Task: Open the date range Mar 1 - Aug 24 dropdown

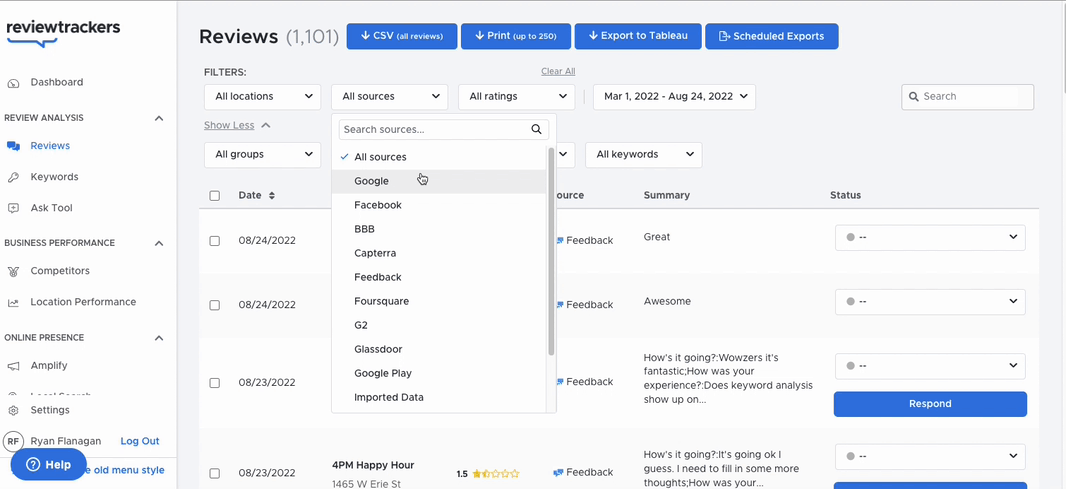Action: (674, 97)
